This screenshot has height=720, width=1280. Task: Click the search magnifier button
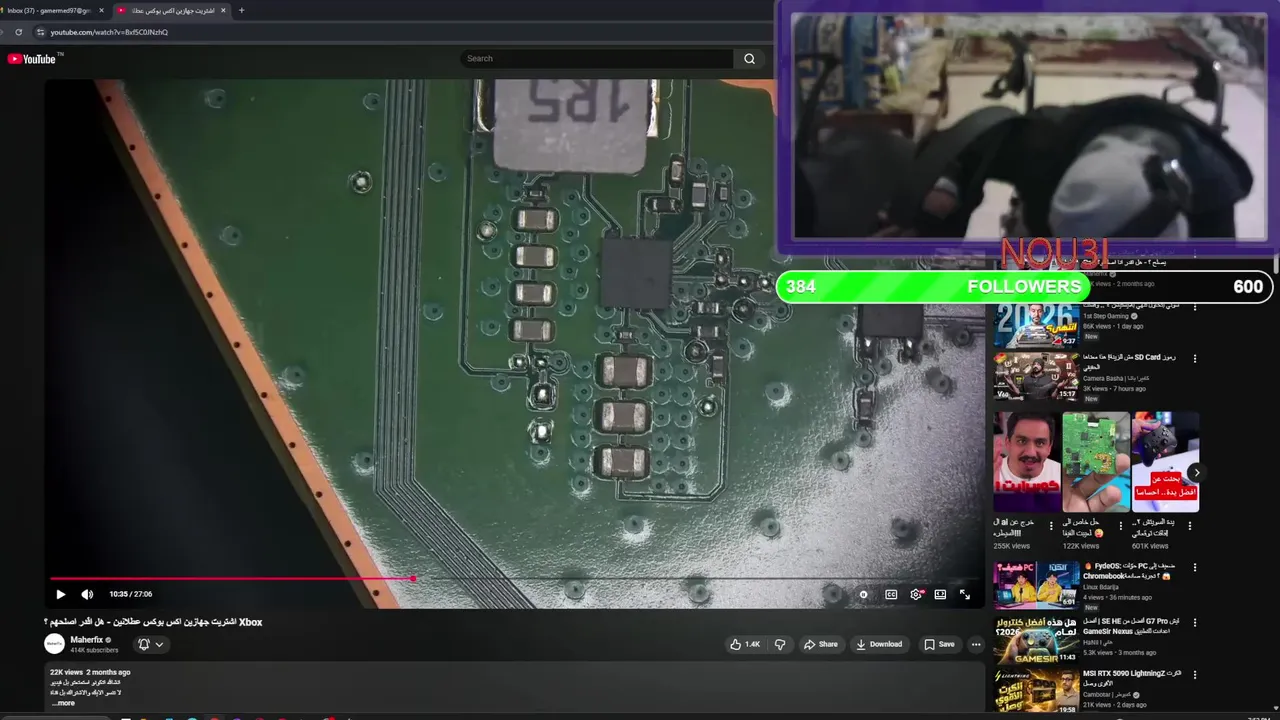[749, 58]
